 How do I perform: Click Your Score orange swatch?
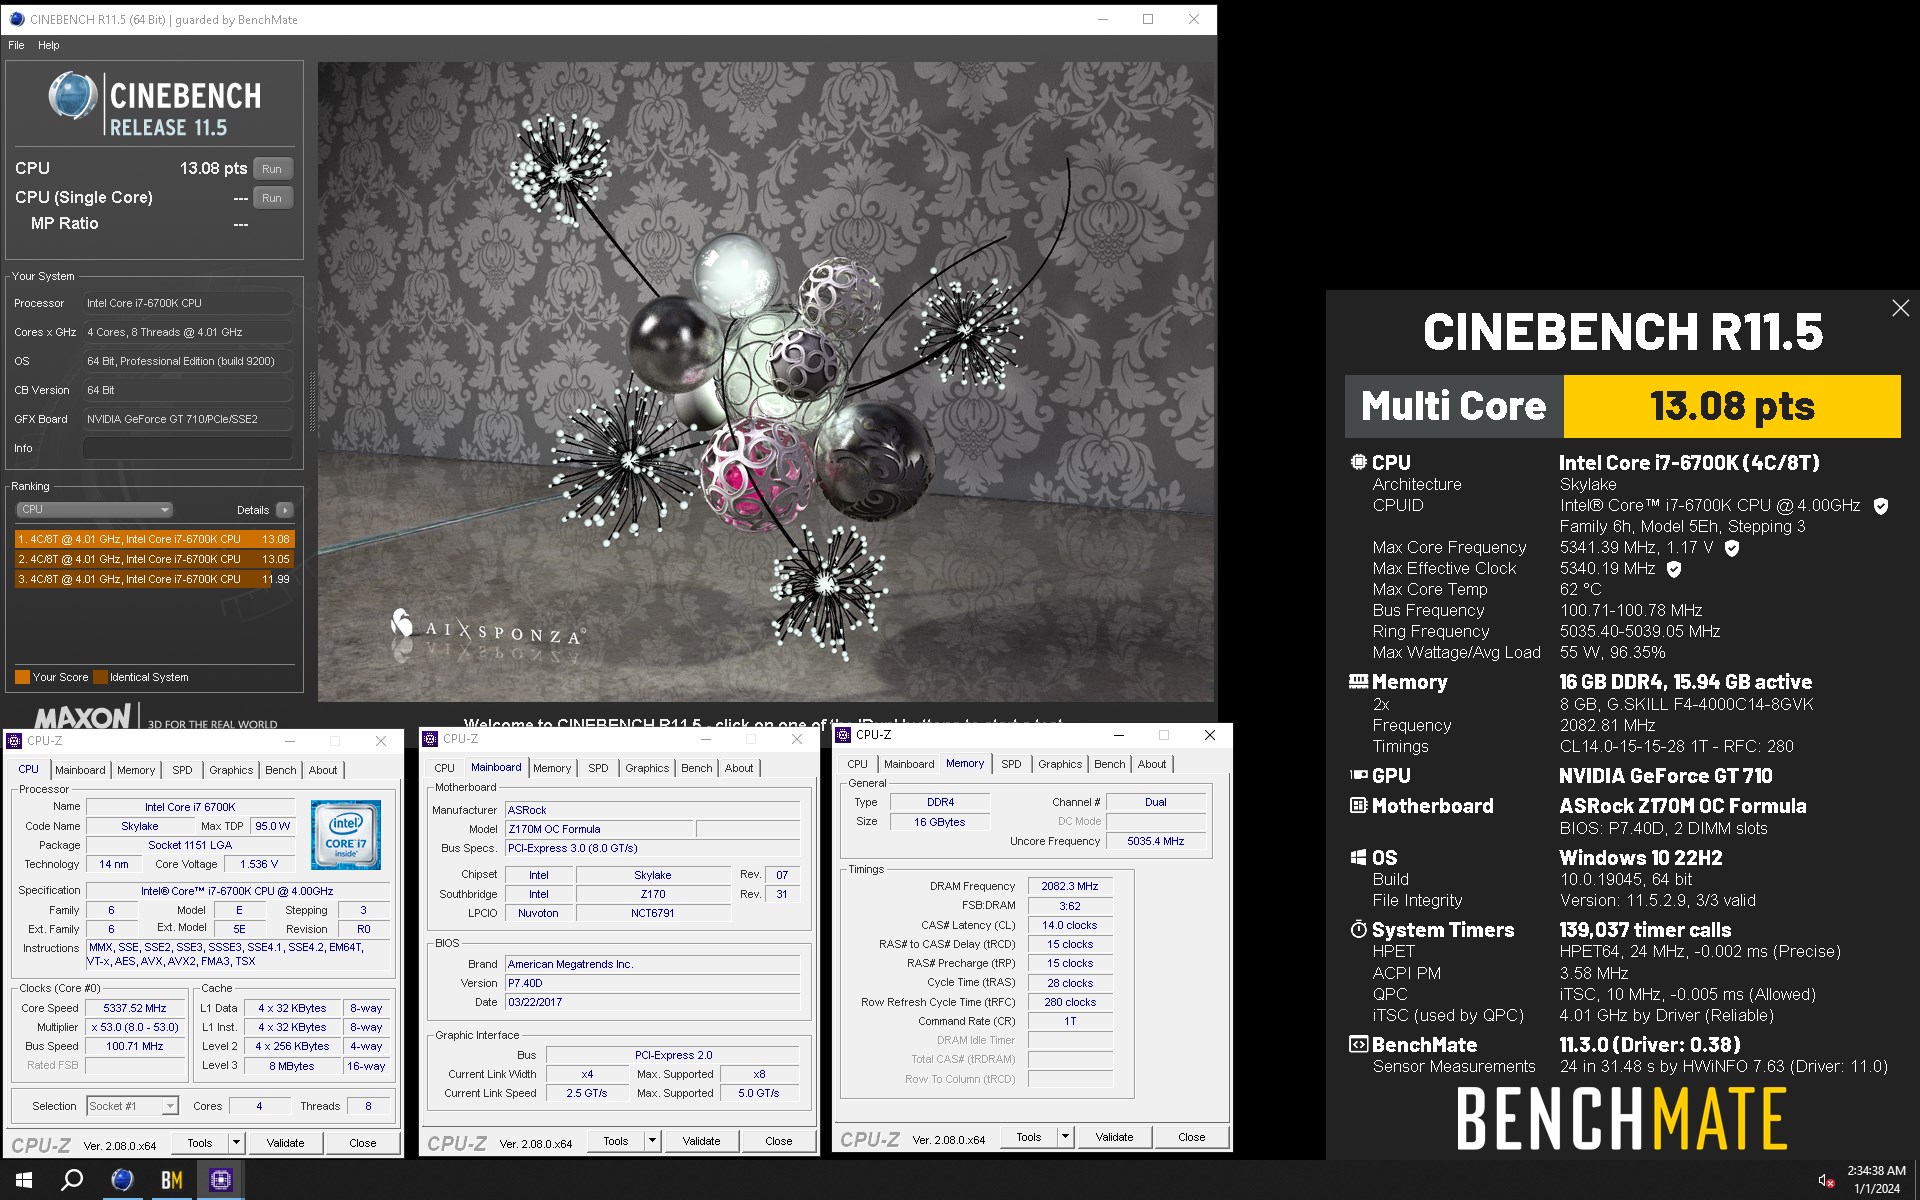pos(22,677)
